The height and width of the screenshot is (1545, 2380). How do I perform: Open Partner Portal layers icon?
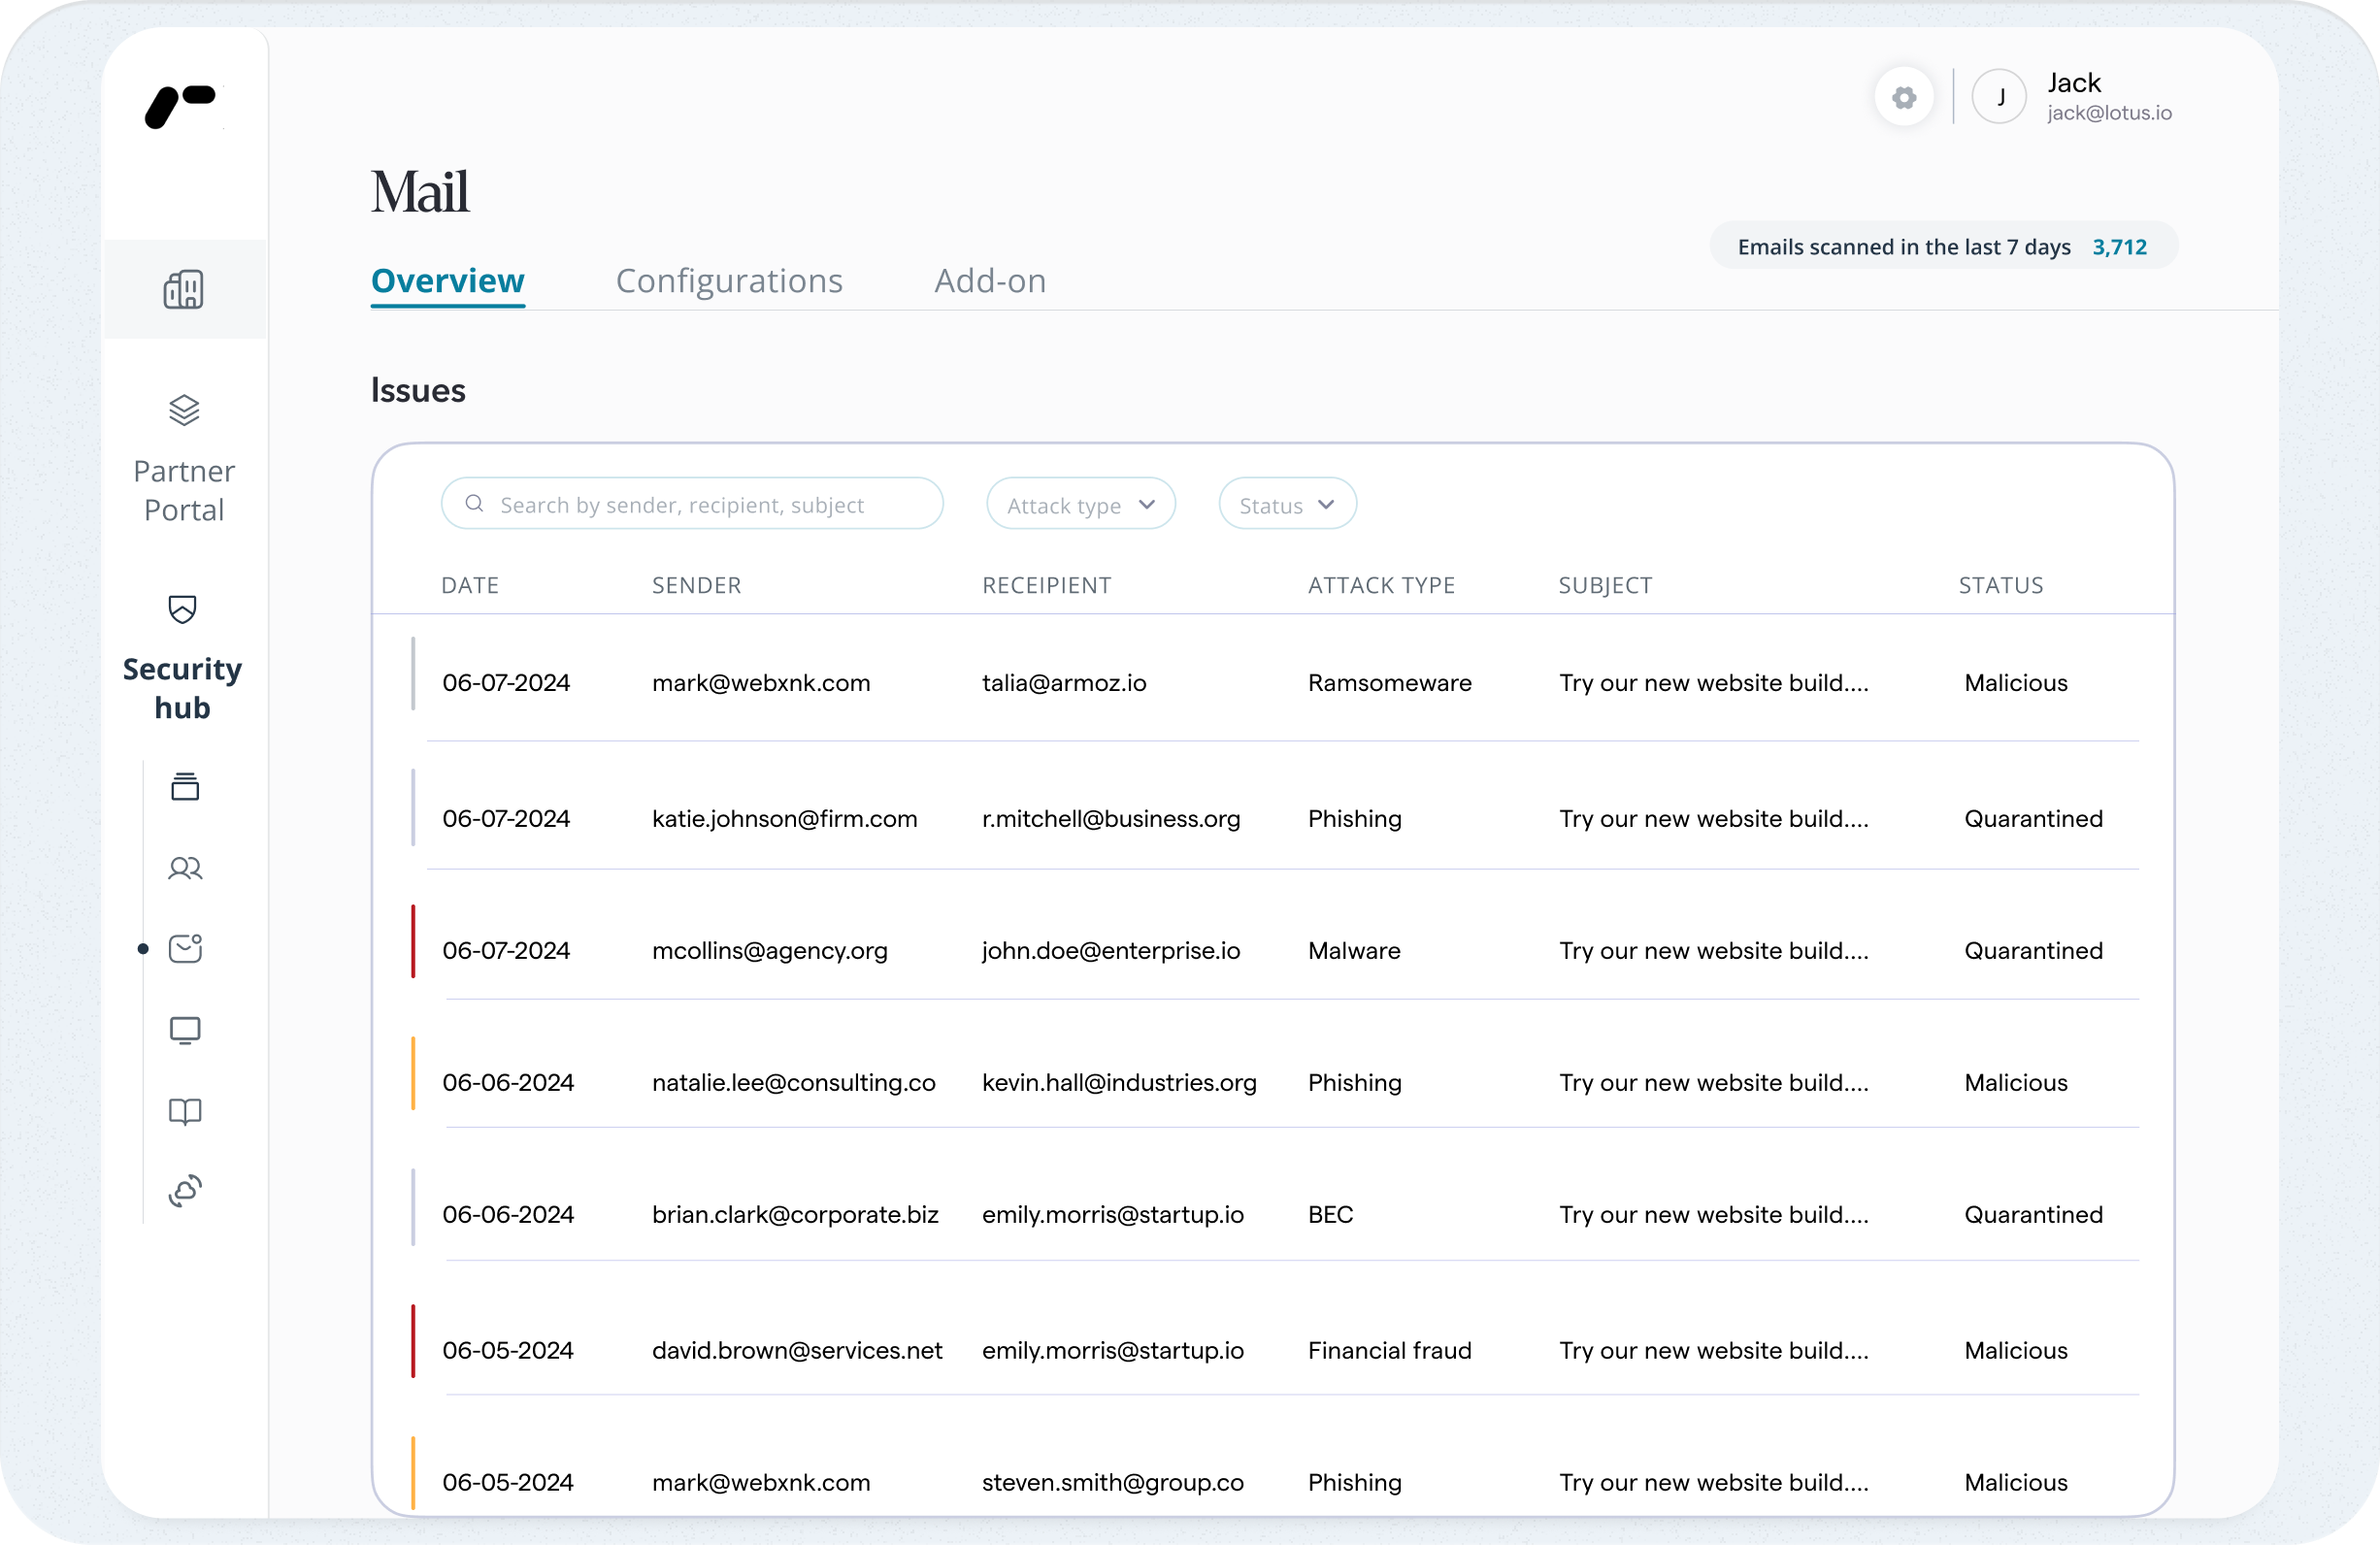coord(184,410)
